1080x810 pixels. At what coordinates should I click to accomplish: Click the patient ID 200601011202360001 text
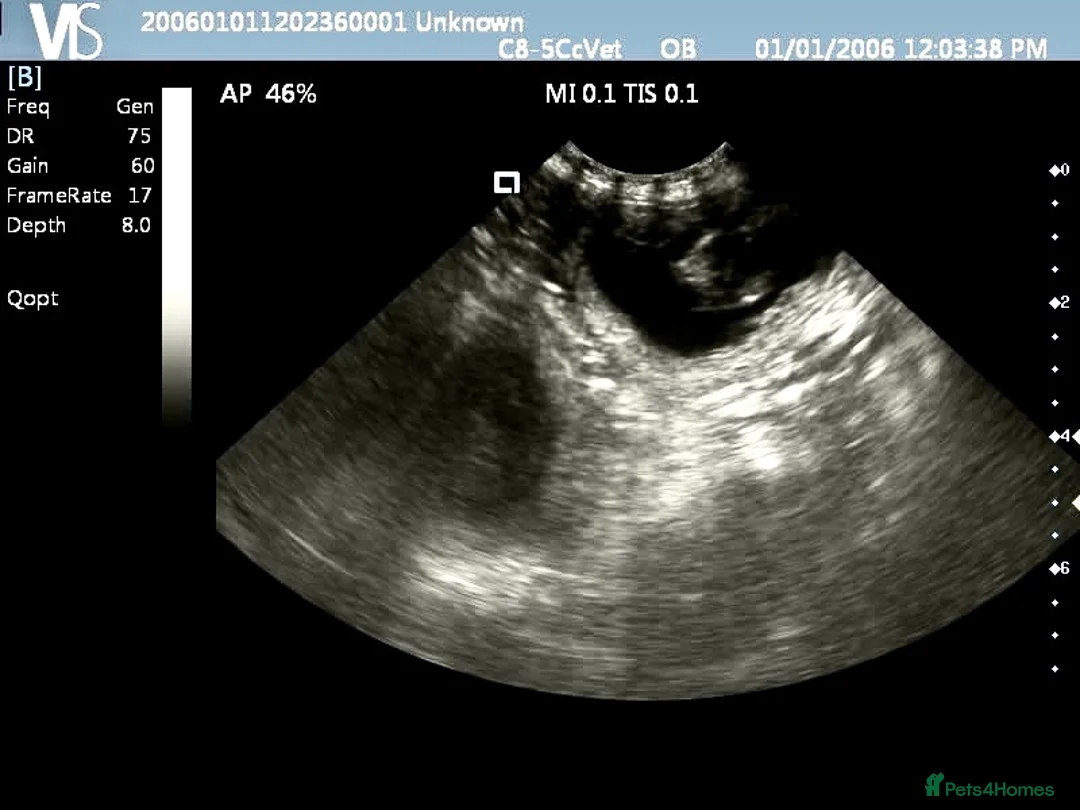[274, 22]
